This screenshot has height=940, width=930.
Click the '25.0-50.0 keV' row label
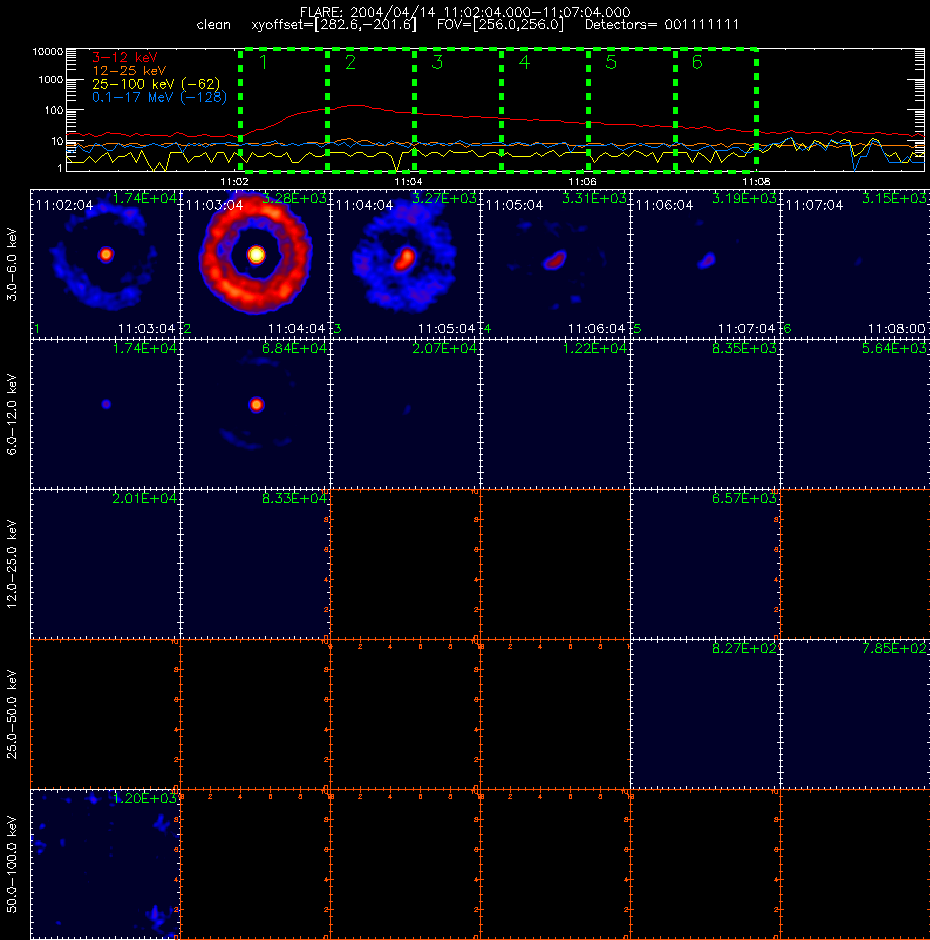point(12,714)
